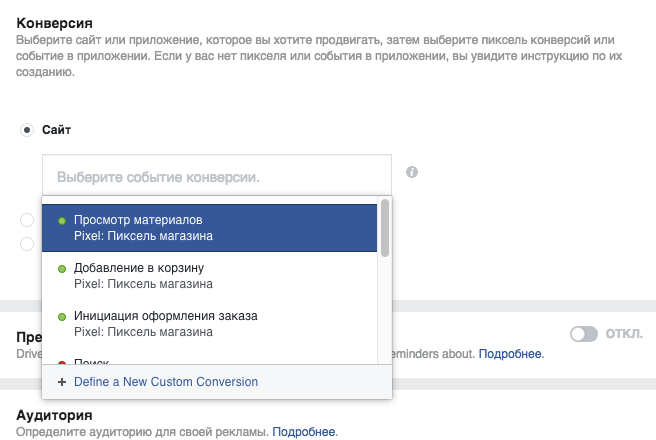
Task: Select the second unlabeled radio button below Сайт
Action: 27,220
